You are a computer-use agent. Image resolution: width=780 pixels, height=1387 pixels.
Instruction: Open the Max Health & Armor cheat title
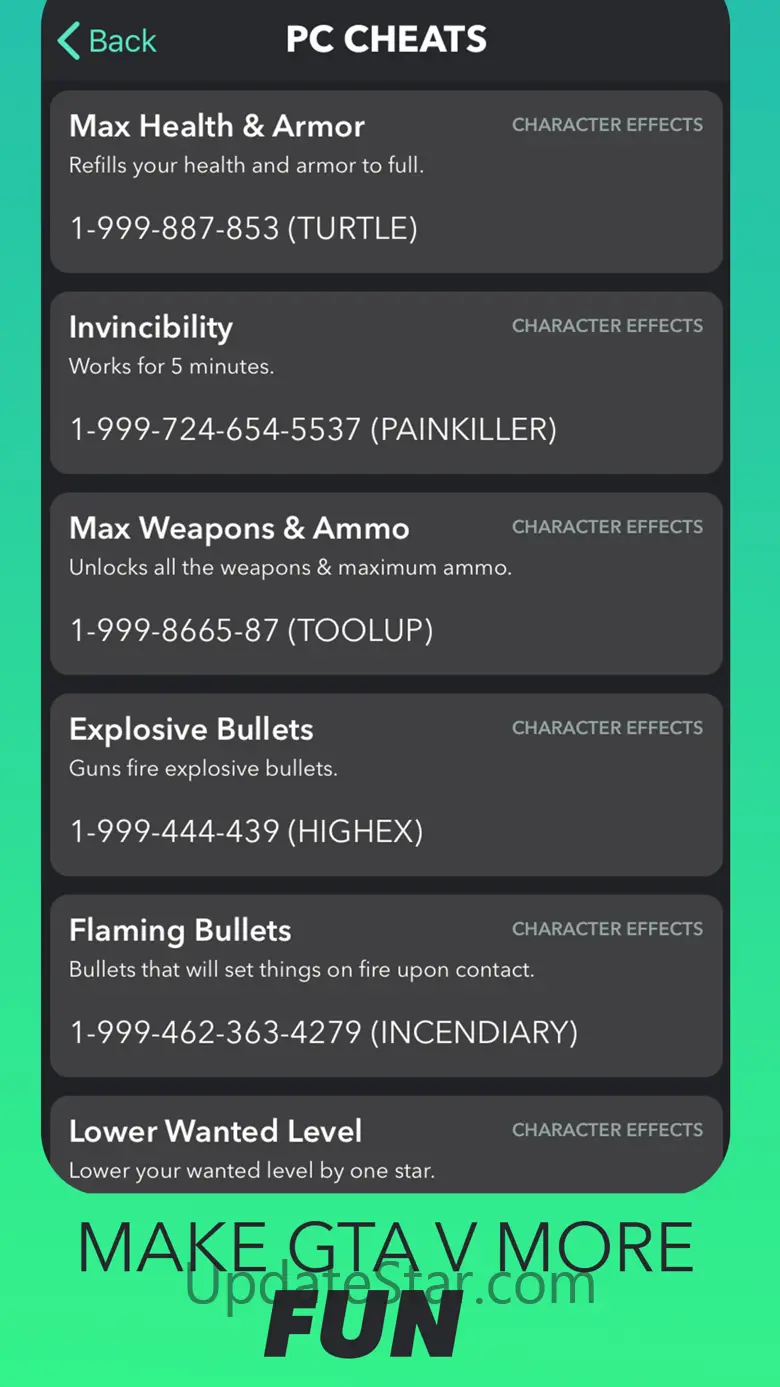217,126
